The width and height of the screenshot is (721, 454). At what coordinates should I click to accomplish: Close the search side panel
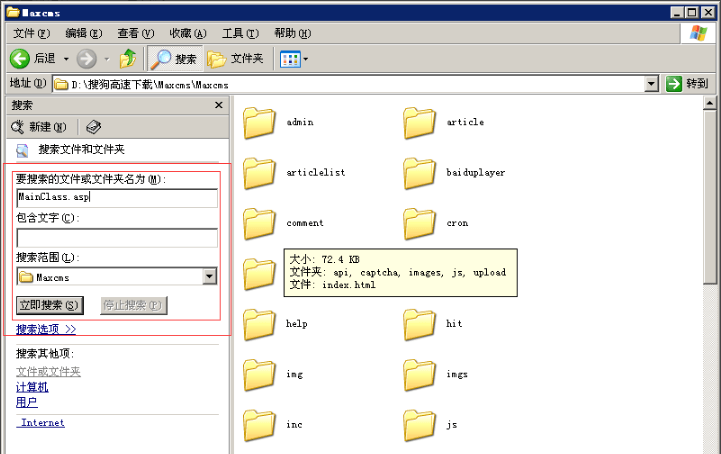(219, 105)
